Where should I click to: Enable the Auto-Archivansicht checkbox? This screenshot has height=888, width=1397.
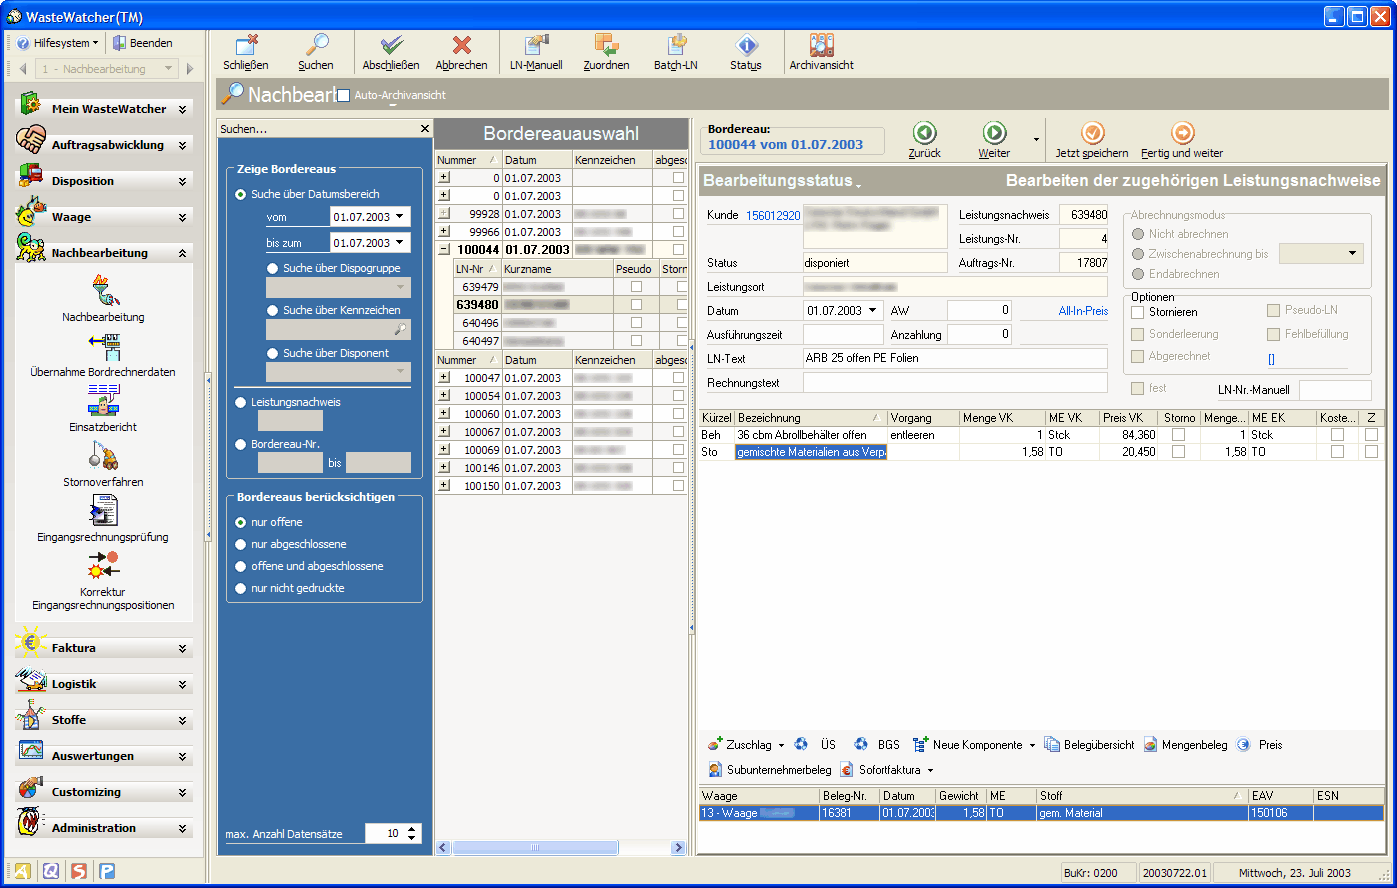pos(344,95)
